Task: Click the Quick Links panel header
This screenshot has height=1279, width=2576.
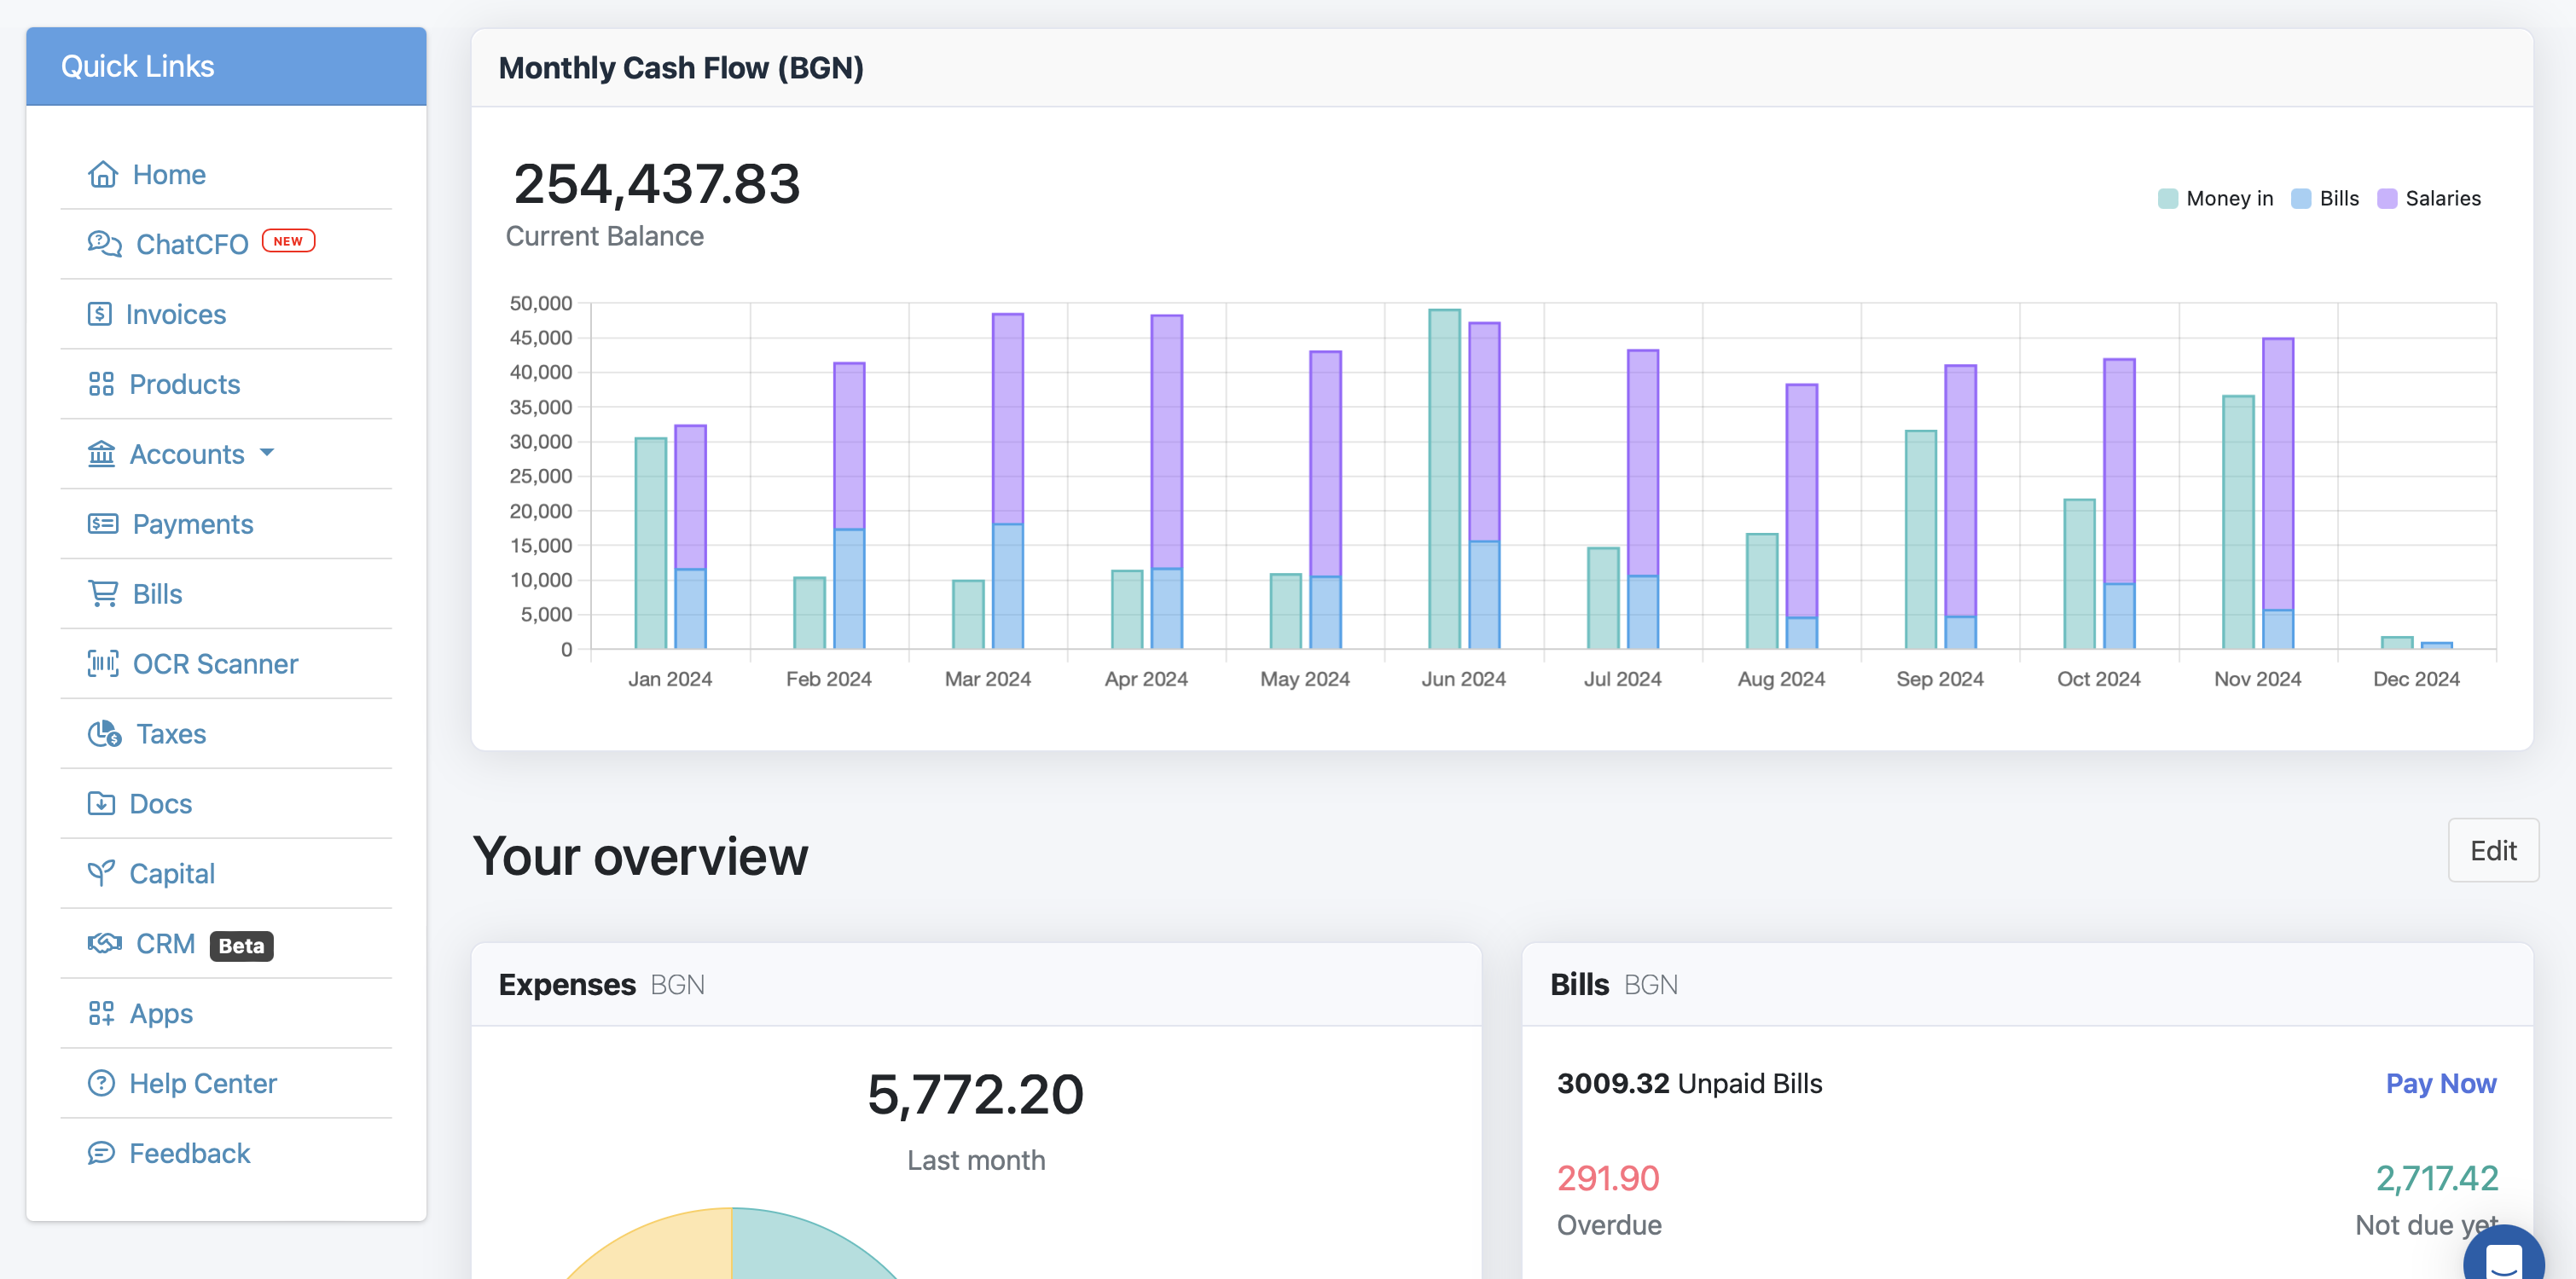Action: (x=226, y=66)
